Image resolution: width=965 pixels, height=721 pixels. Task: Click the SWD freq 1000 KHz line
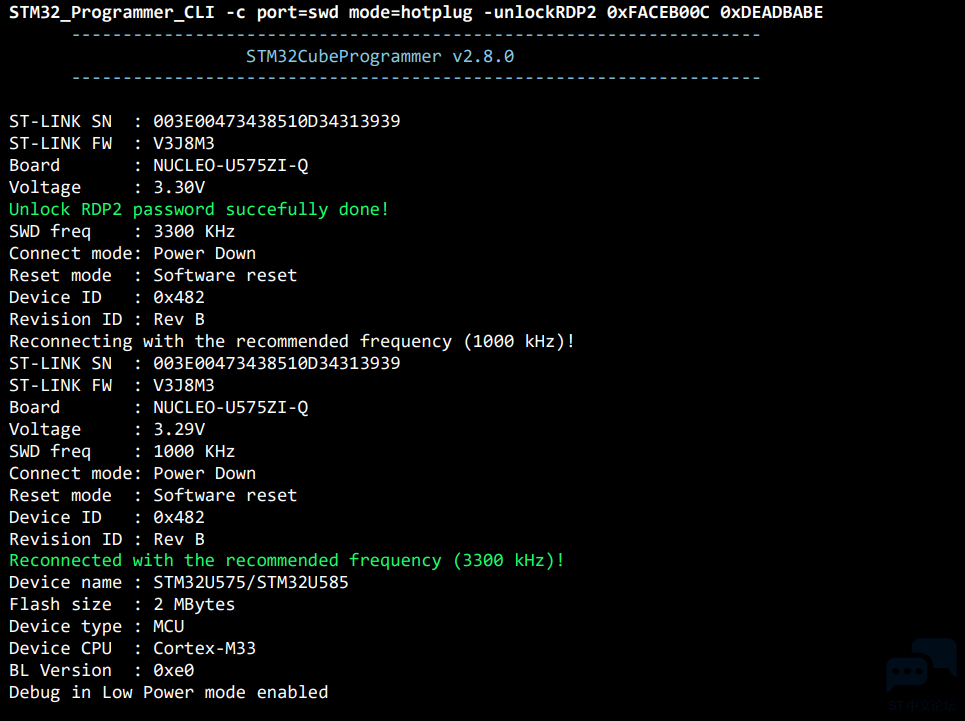122,452
